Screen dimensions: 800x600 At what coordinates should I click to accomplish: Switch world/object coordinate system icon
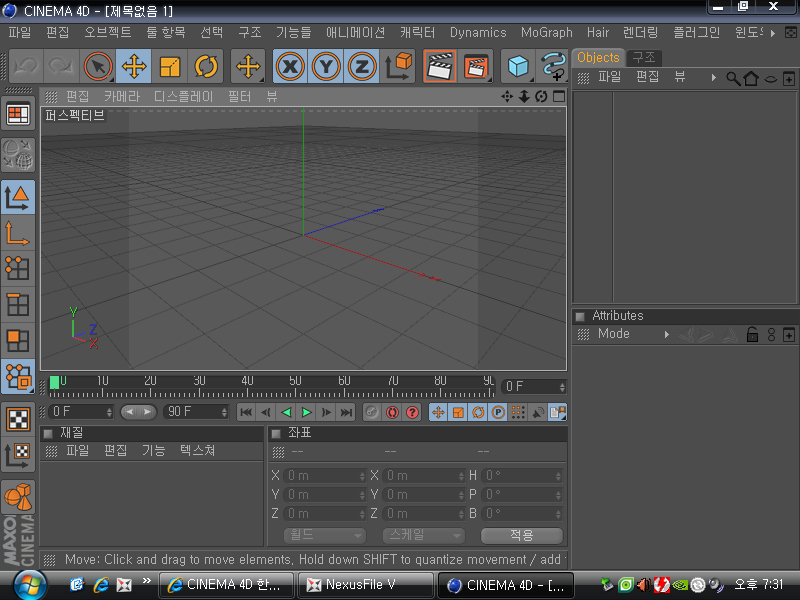point(398,66)
